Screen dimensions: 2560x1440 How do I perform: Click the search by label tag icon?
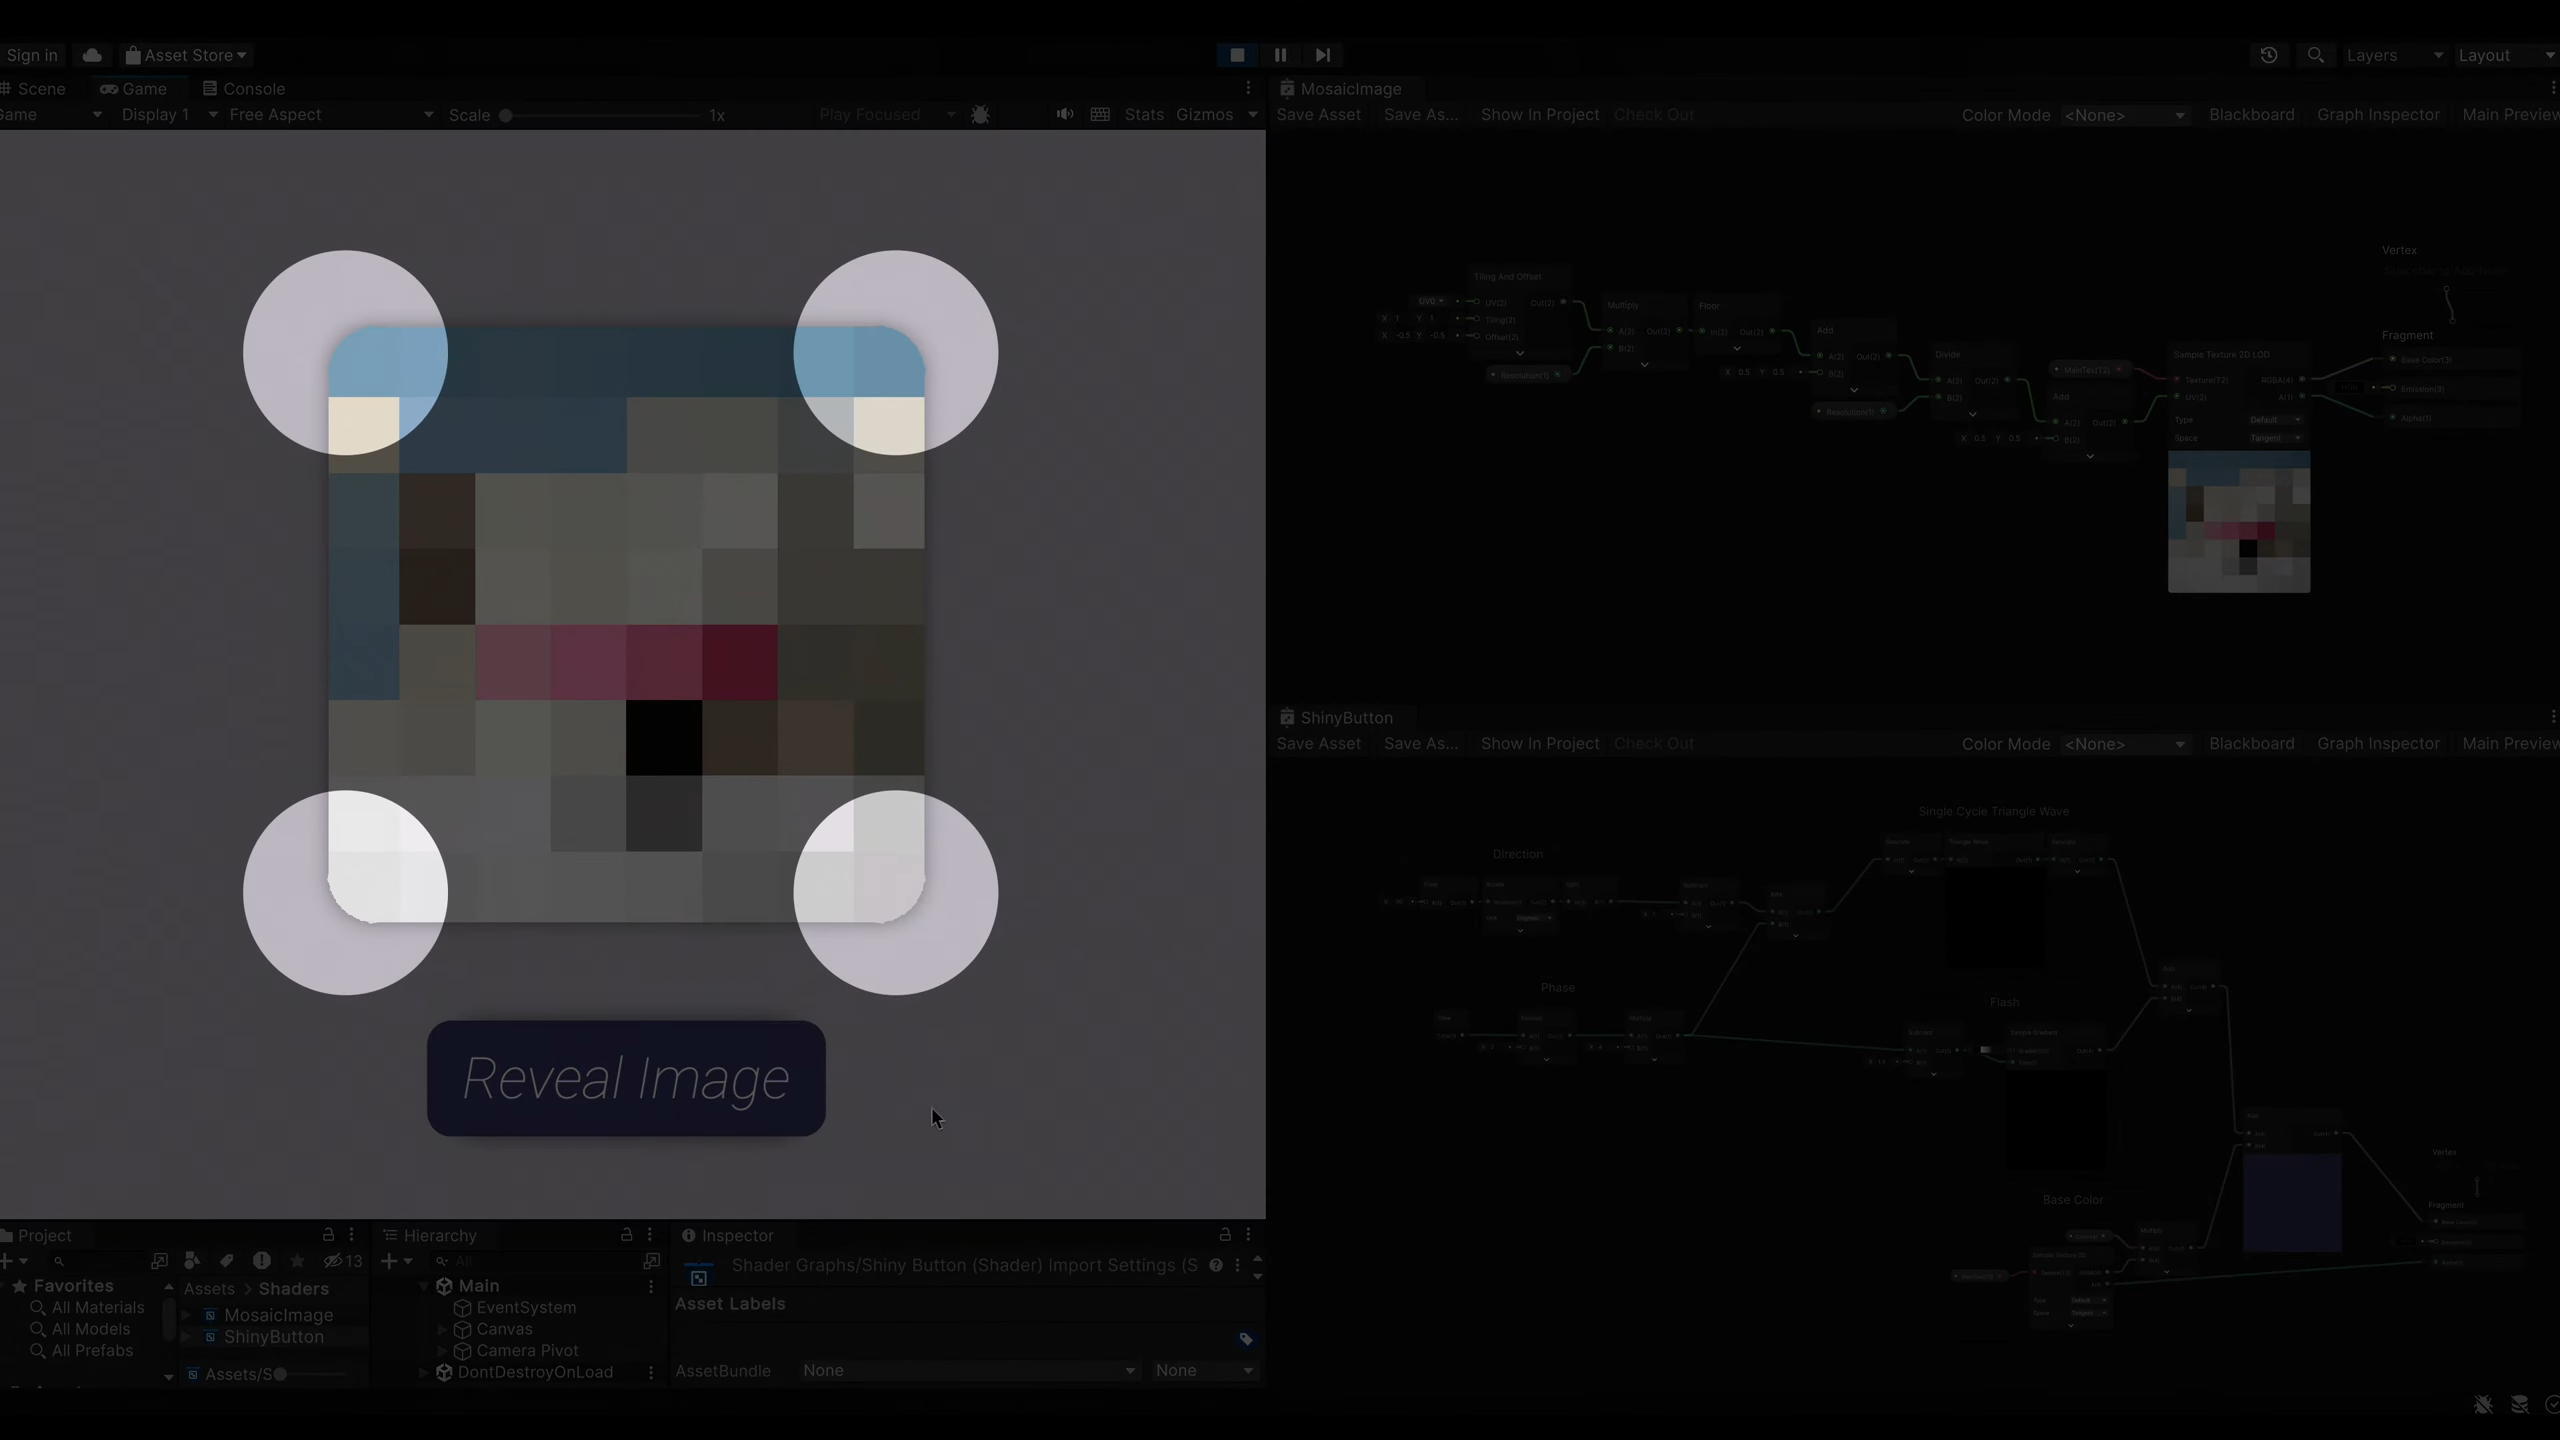[x=226, y=1261]
